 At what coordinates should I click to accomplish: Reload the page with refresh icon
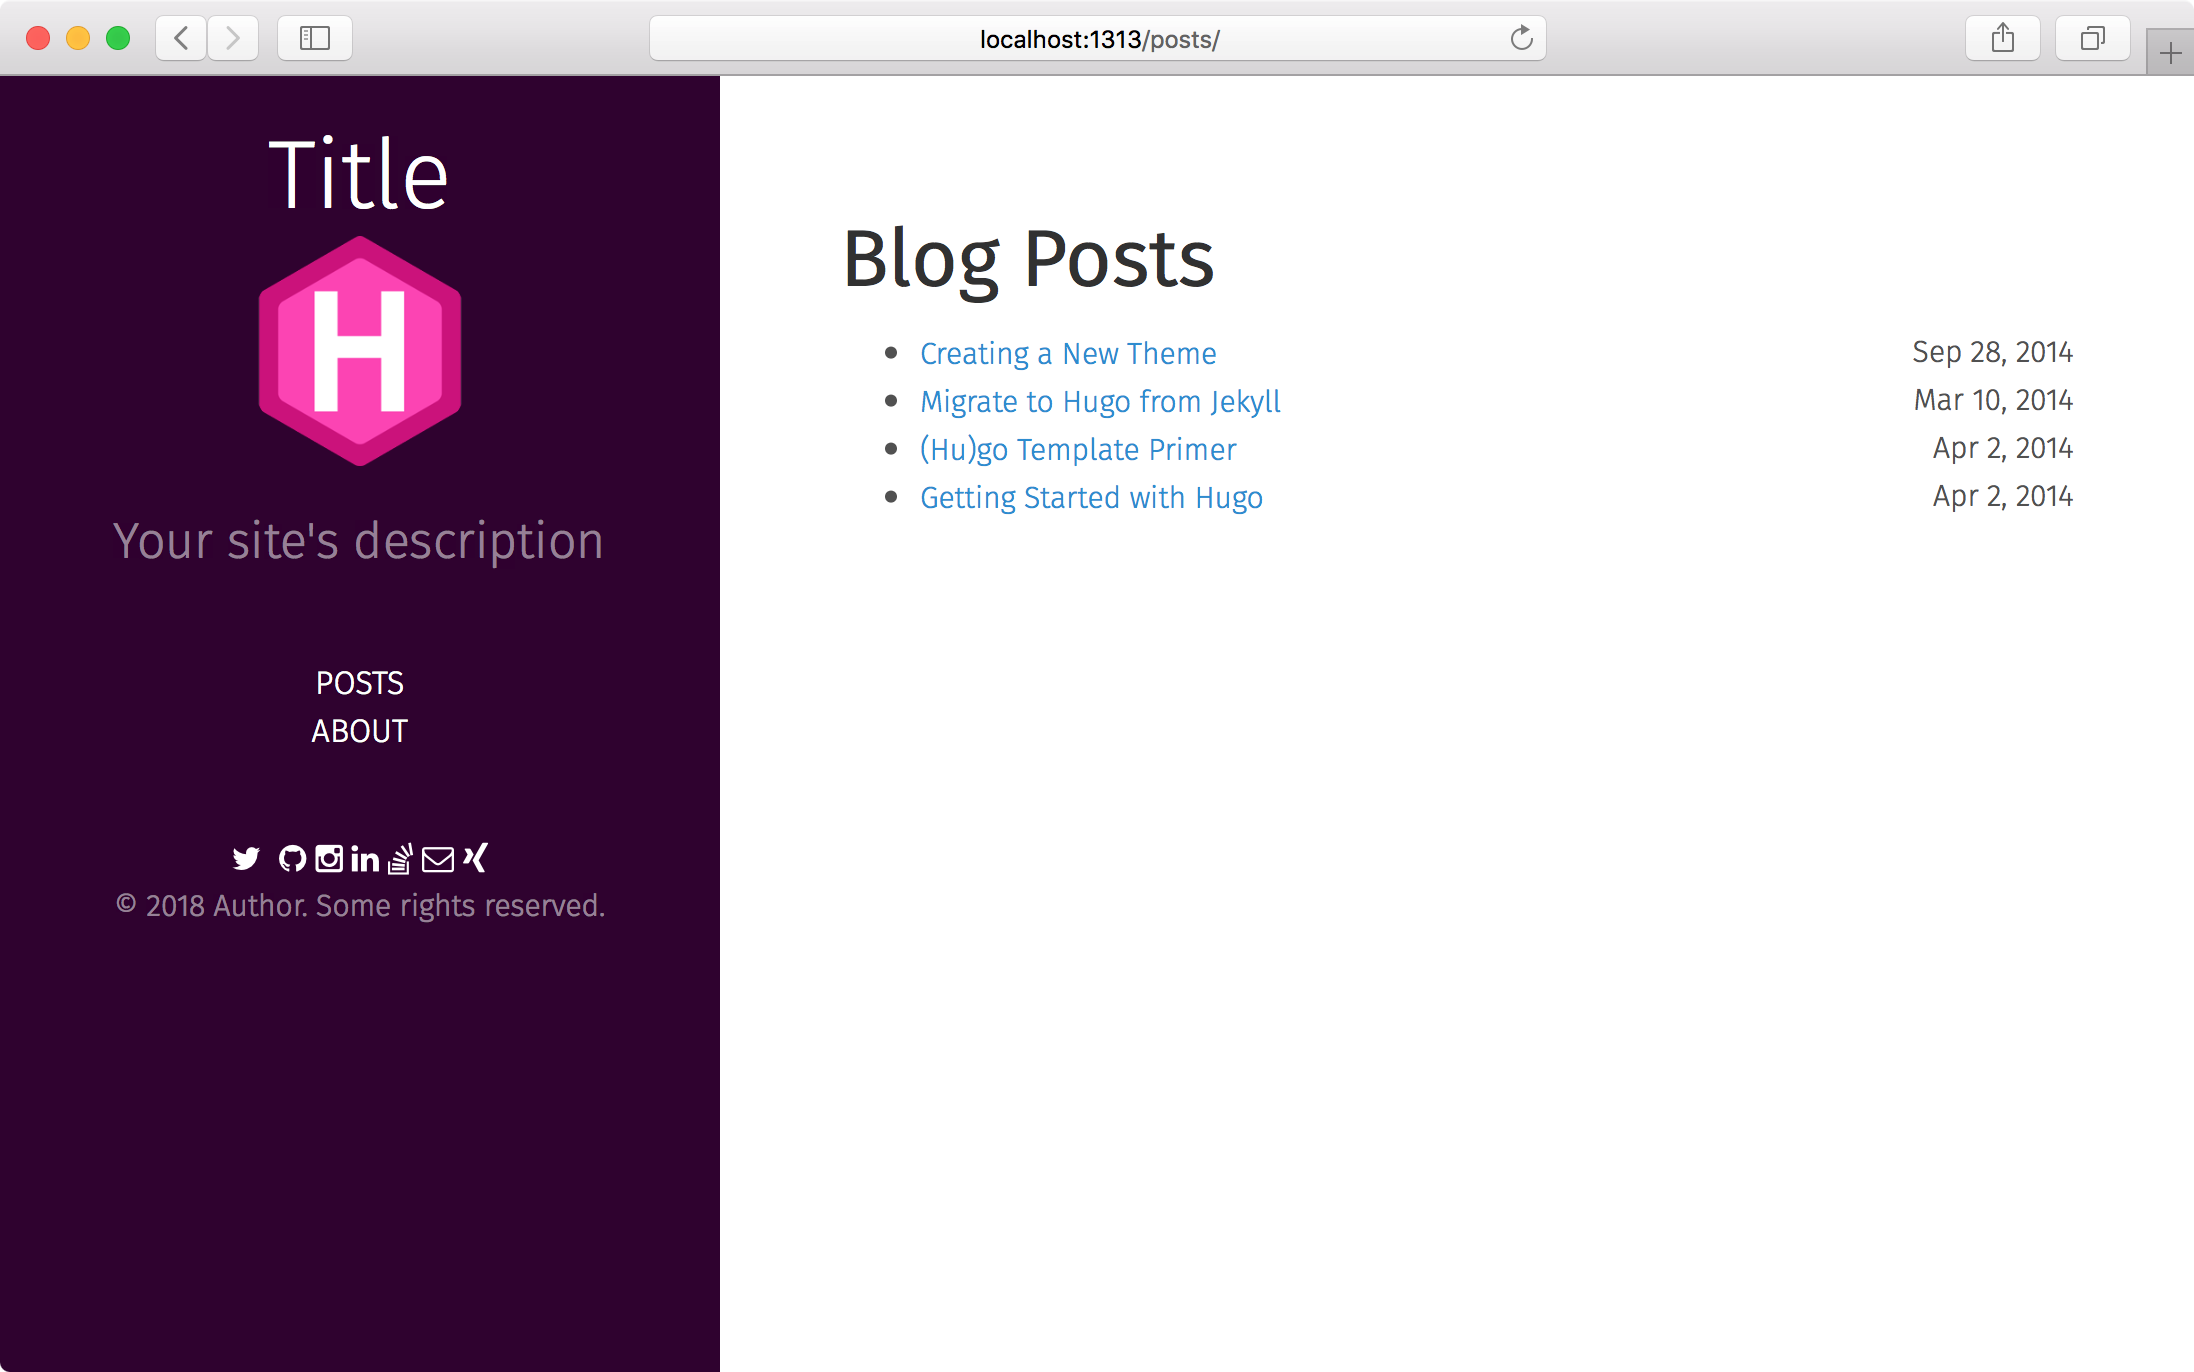click(x=1521, y=38)
